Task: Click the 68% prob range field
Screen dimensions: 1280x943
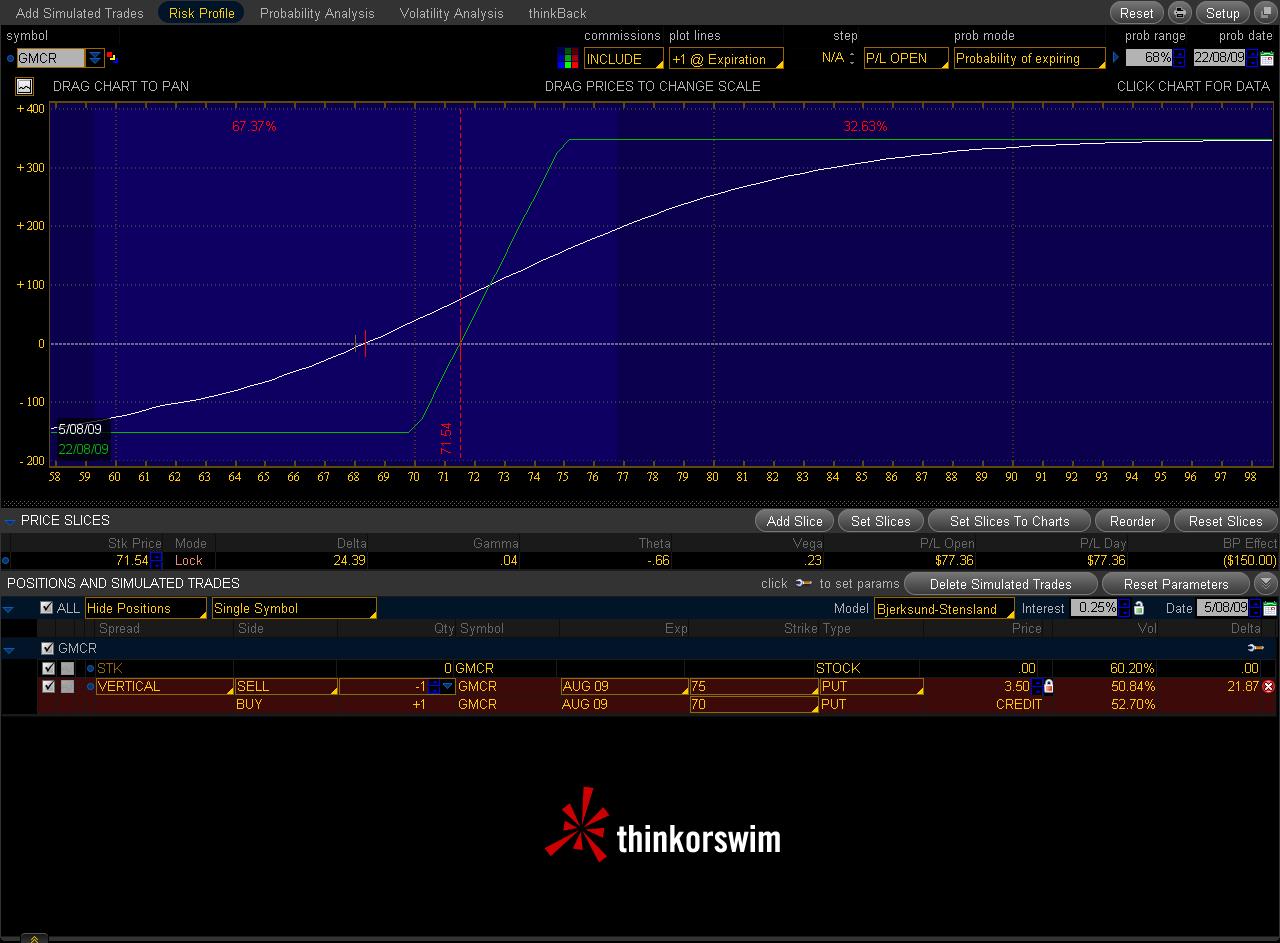Action: [1149, 58]
